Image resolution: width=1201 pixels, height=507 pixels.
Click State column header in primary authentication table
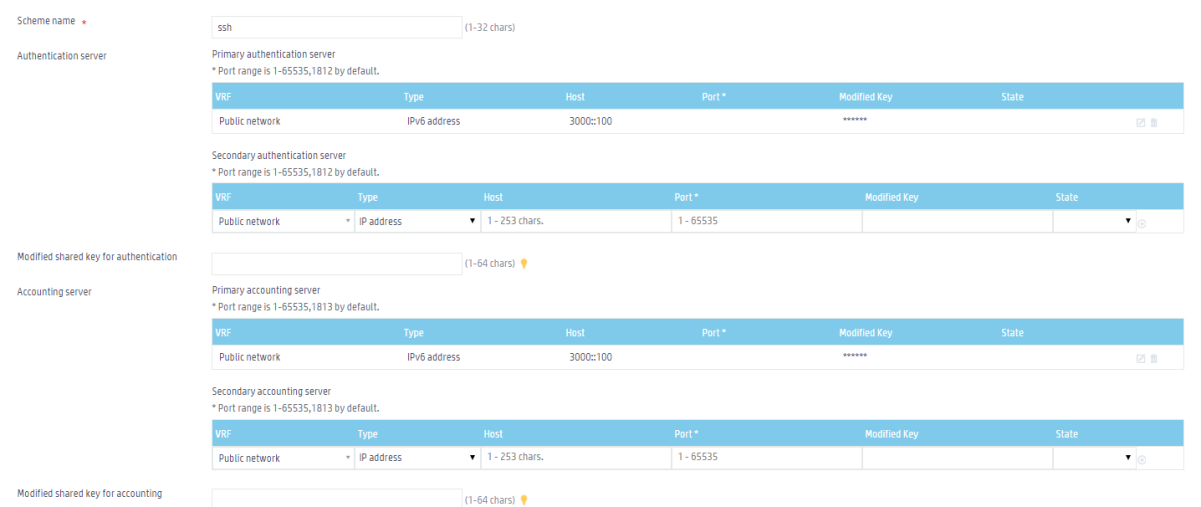(1012, 97)
